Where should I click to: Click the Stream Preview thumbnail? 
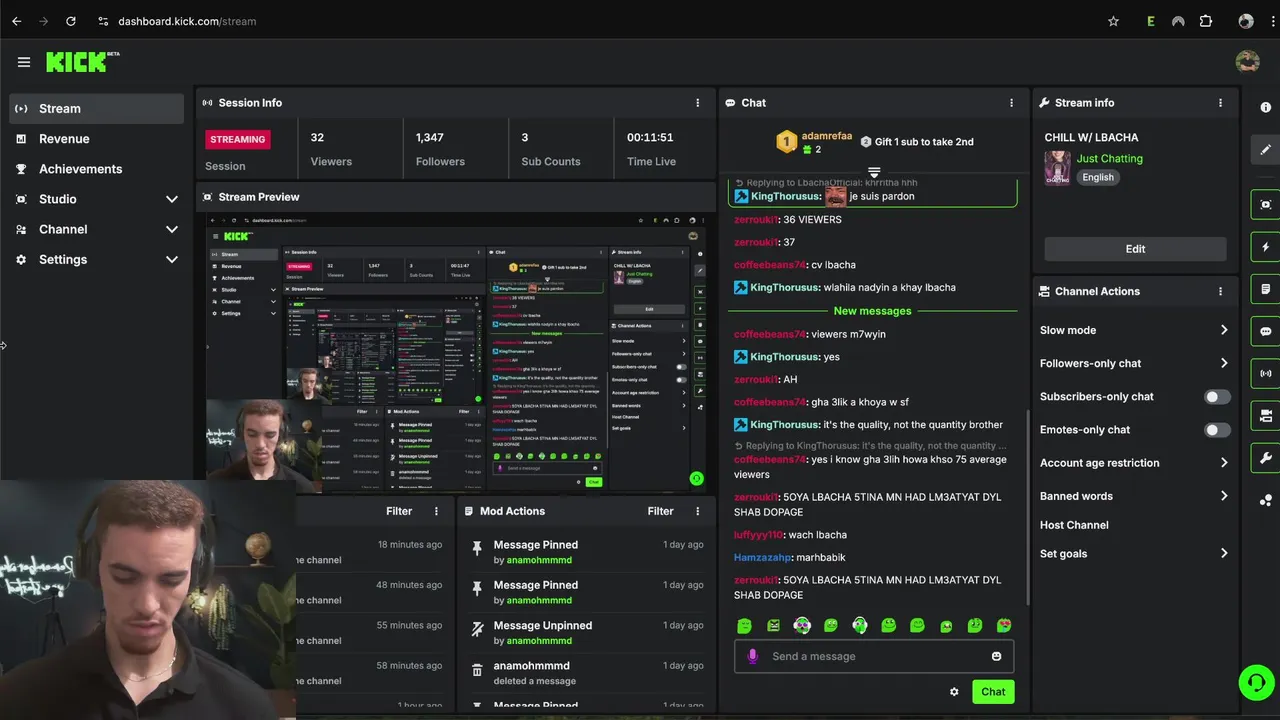click(456, 352)
